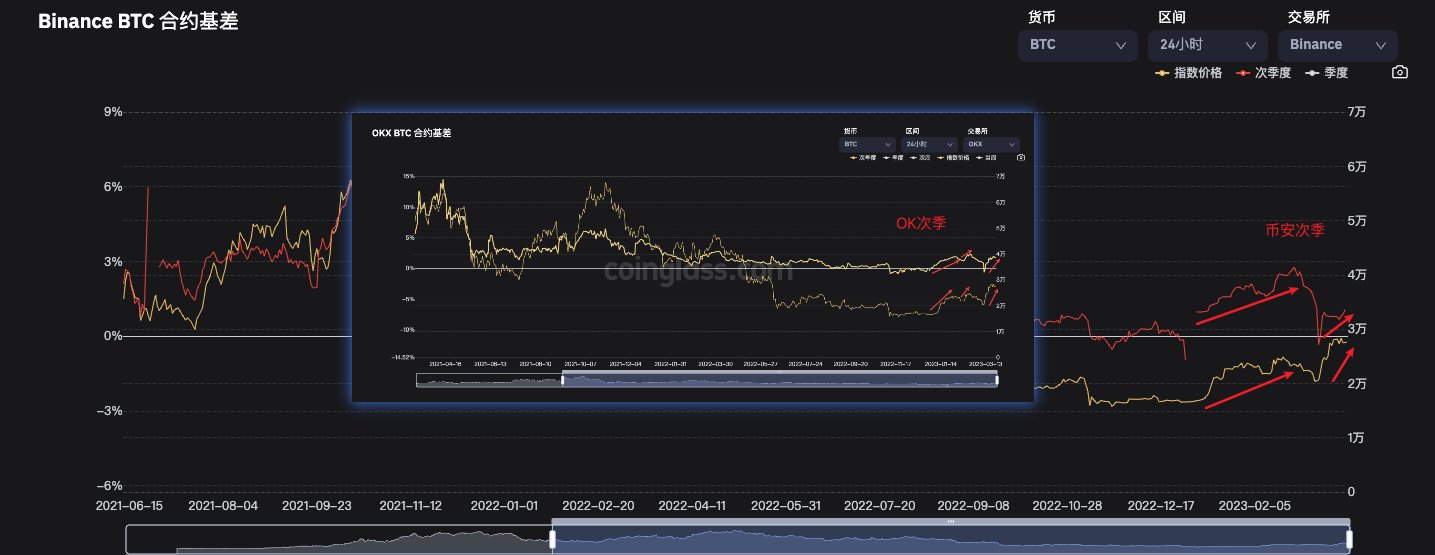Click the 5万 label on the right axis
Viewport: 1435px width, 555px height.
click(1357, 220)
